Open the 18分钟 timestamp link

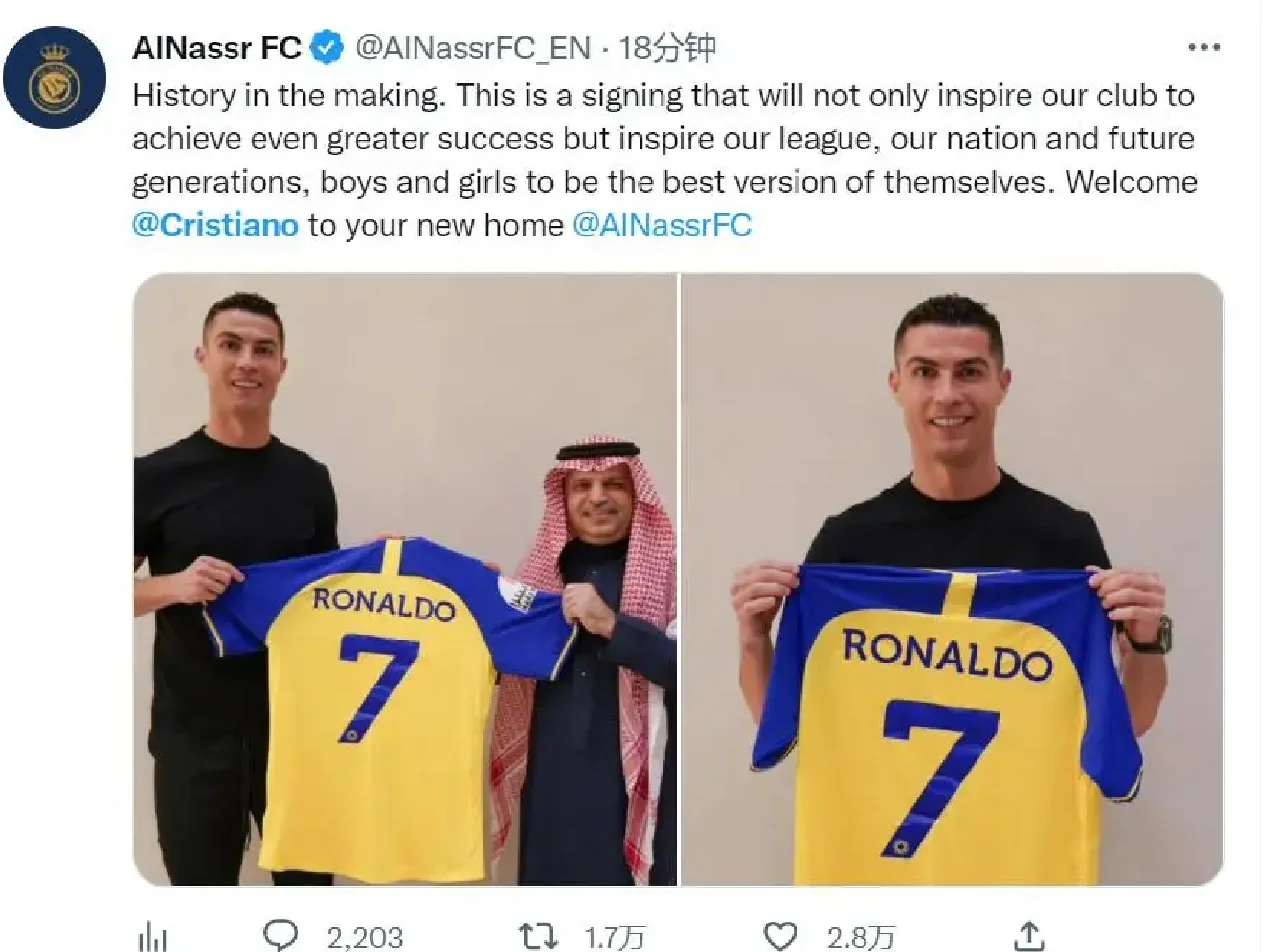(x=667, y=47)
